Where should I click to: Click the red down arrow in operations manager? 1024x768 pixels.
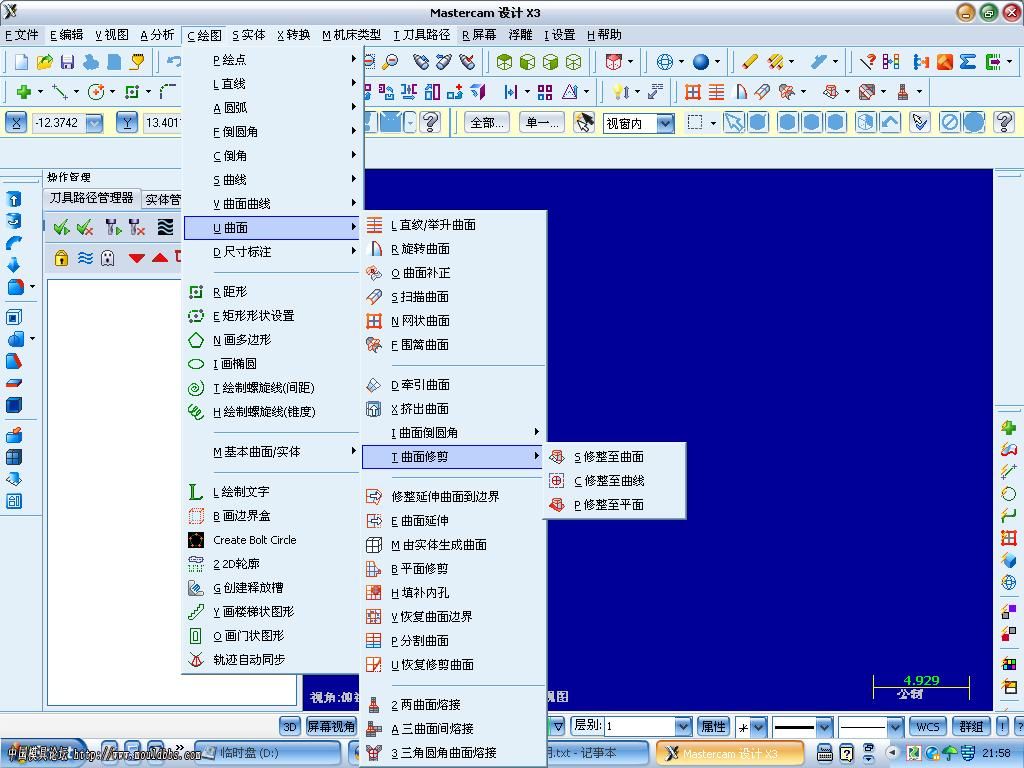[x=136, y=258]
